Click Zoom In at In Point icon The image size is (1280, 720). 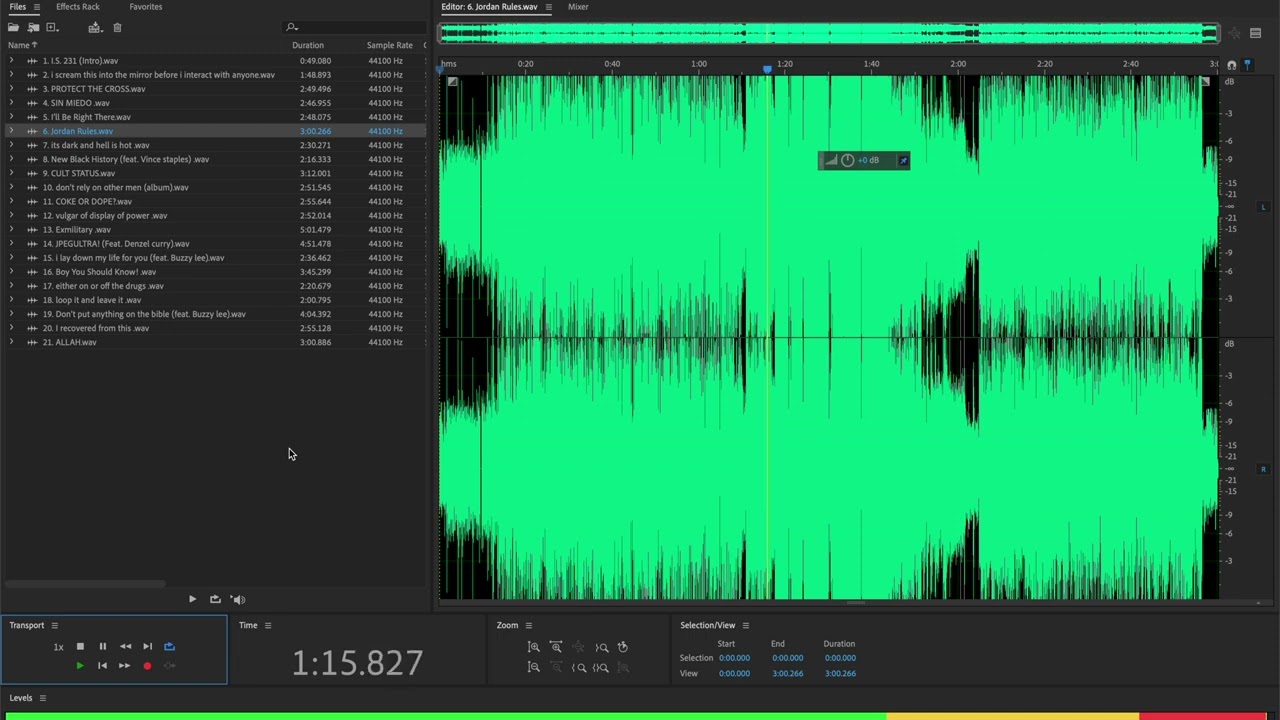(x=579, y=667)
